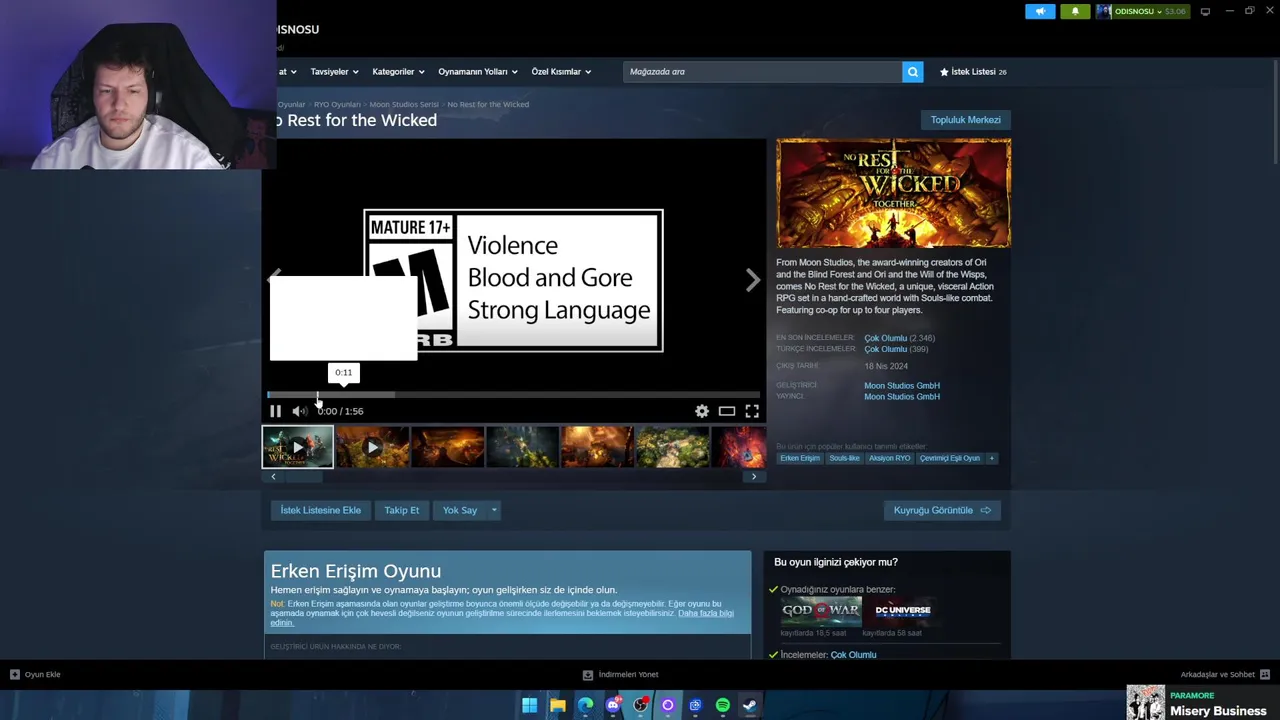Click the Yok Say button
Viewport: 1280px width, 720px height.
point(460,510)
